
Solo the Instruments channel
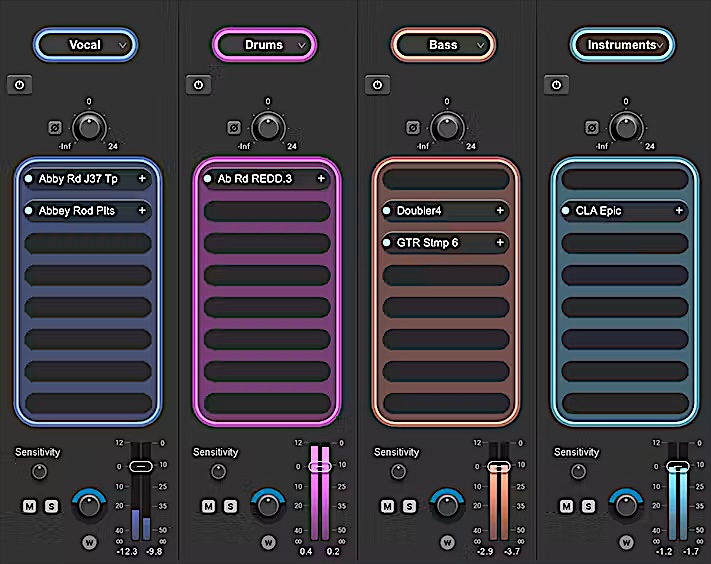click(588, 506)
